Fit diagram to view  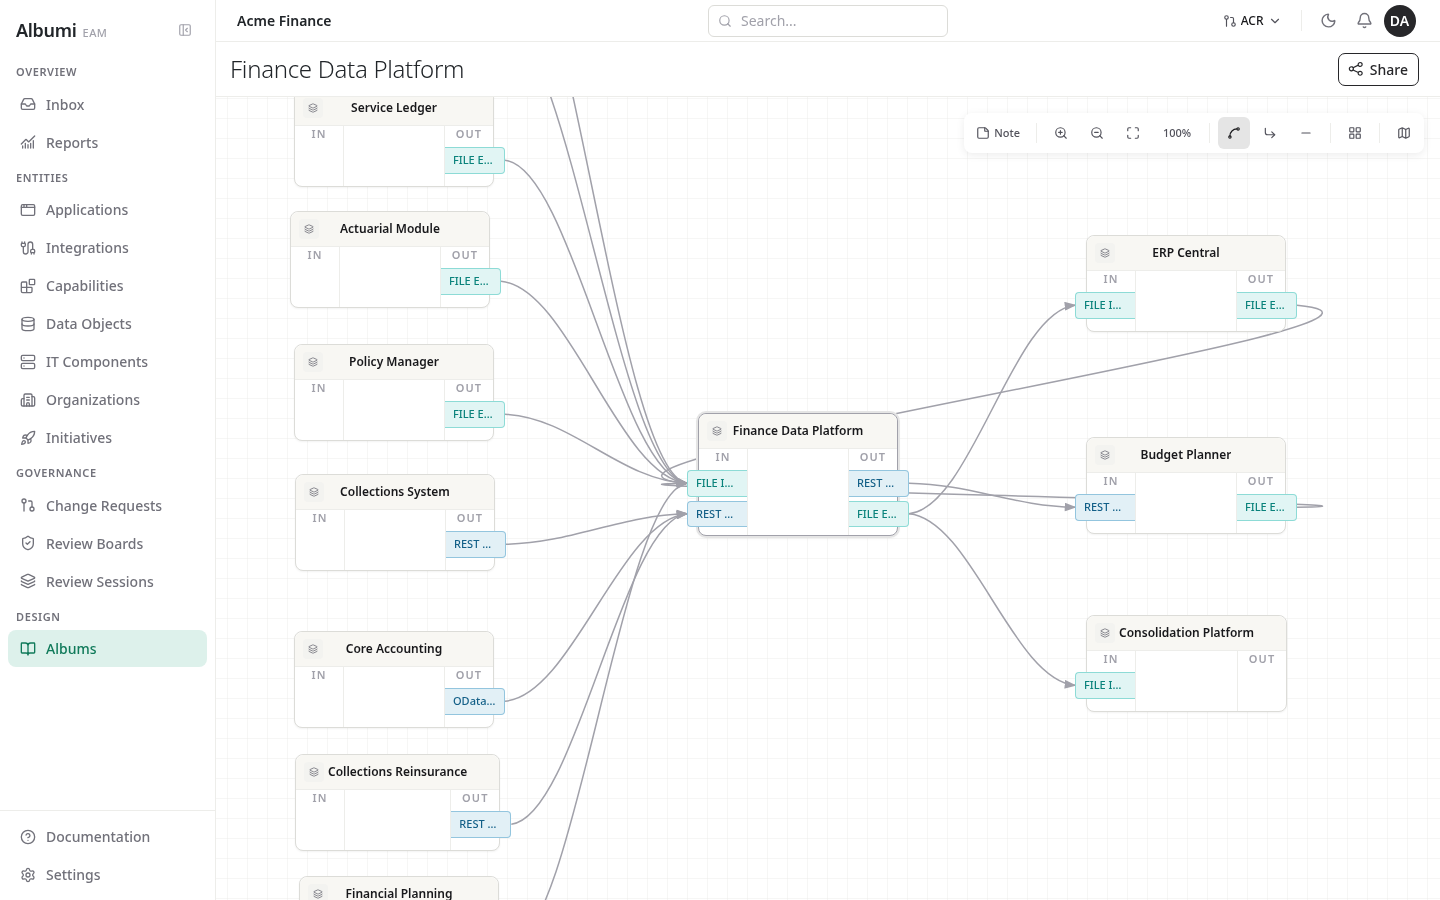pyautogui.click(x=1133, y=133)
